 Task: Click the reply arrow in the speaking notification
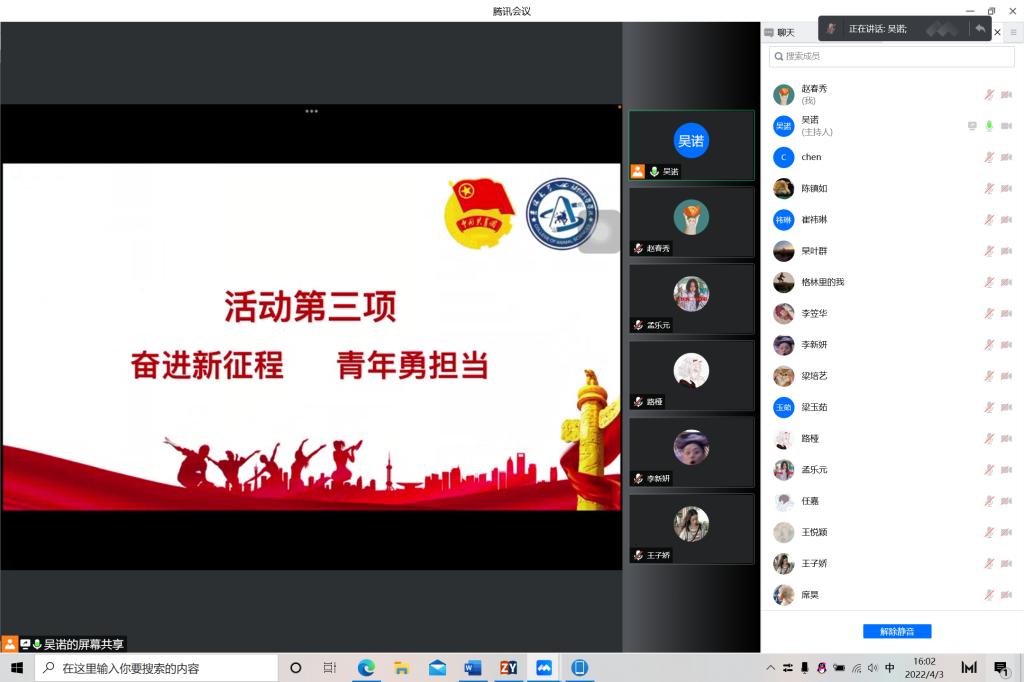click(980, 29)
